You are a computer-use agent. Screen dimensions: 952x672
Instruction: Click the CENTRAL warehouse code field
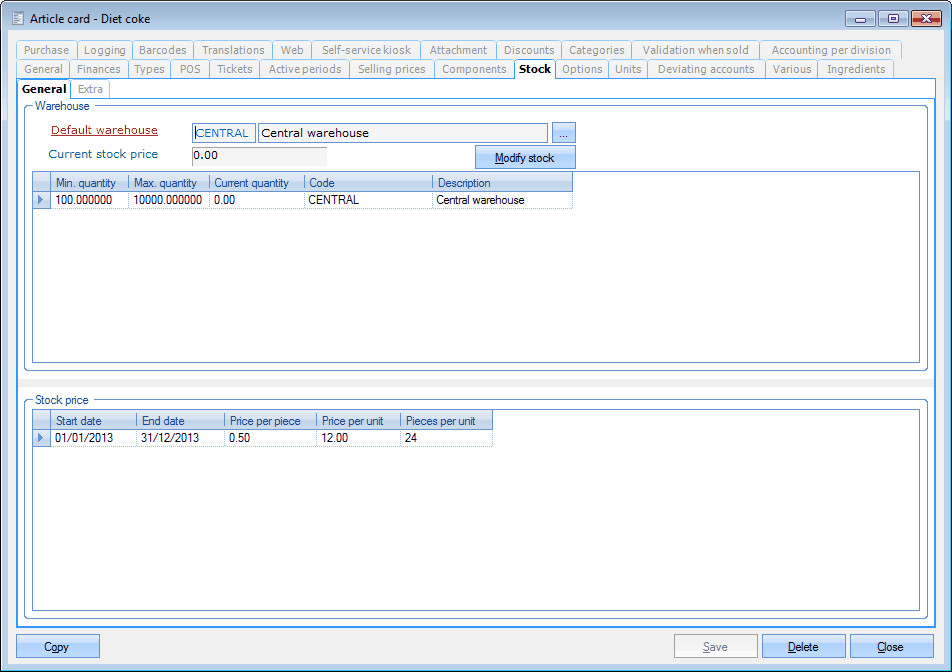(223, 133)
